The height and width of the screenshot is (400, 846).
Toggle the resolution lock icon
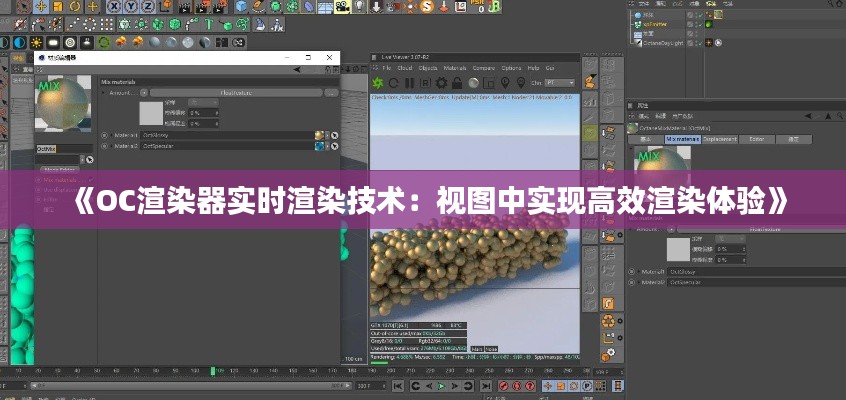(x=457, y=83)
